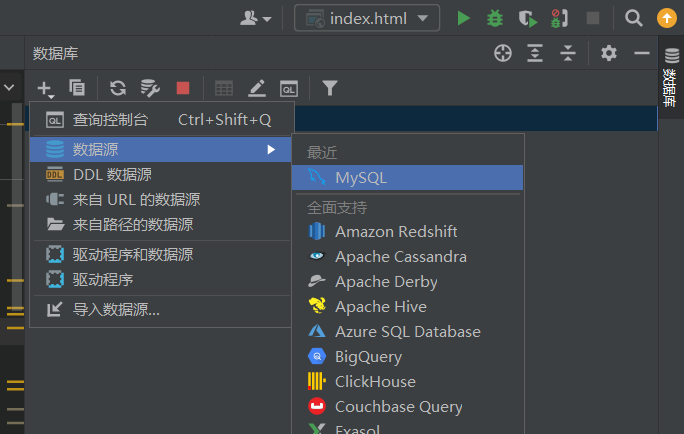Choose 驱动程序和数据源 menu item

tap(161, 254)
